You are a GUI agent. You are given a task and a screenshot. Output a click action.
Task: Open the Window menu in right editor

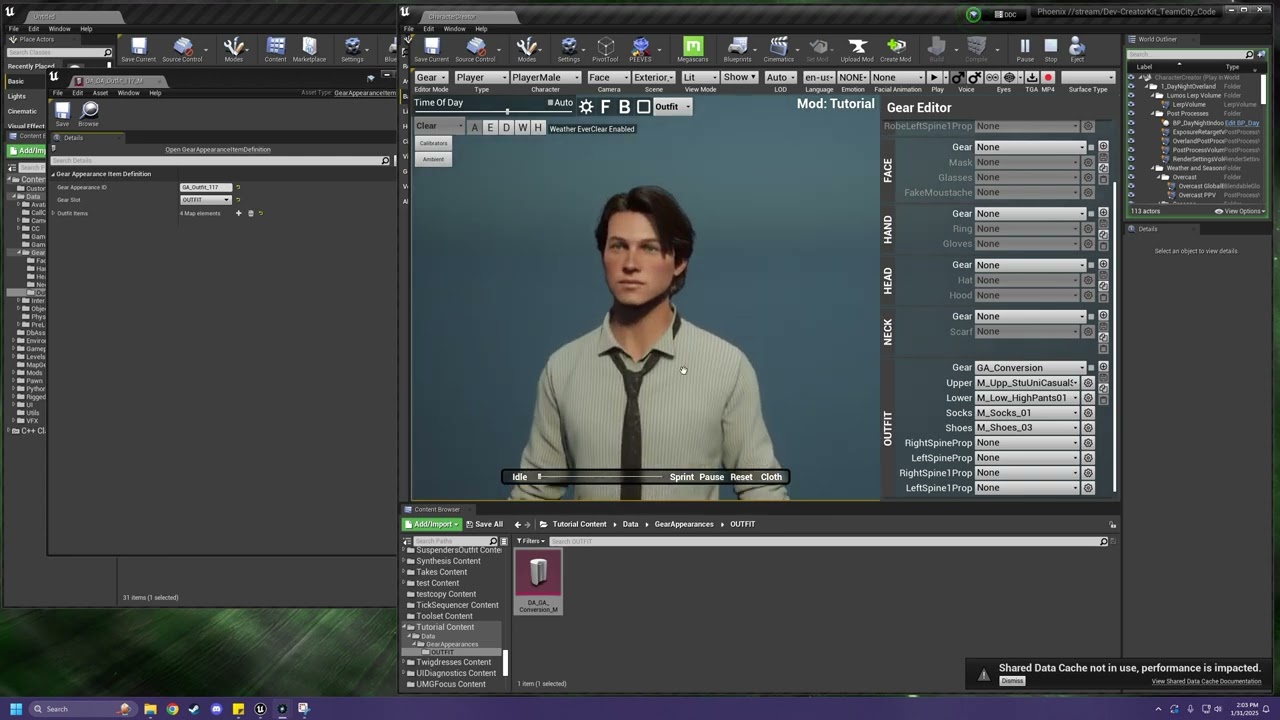click(455, 29)
